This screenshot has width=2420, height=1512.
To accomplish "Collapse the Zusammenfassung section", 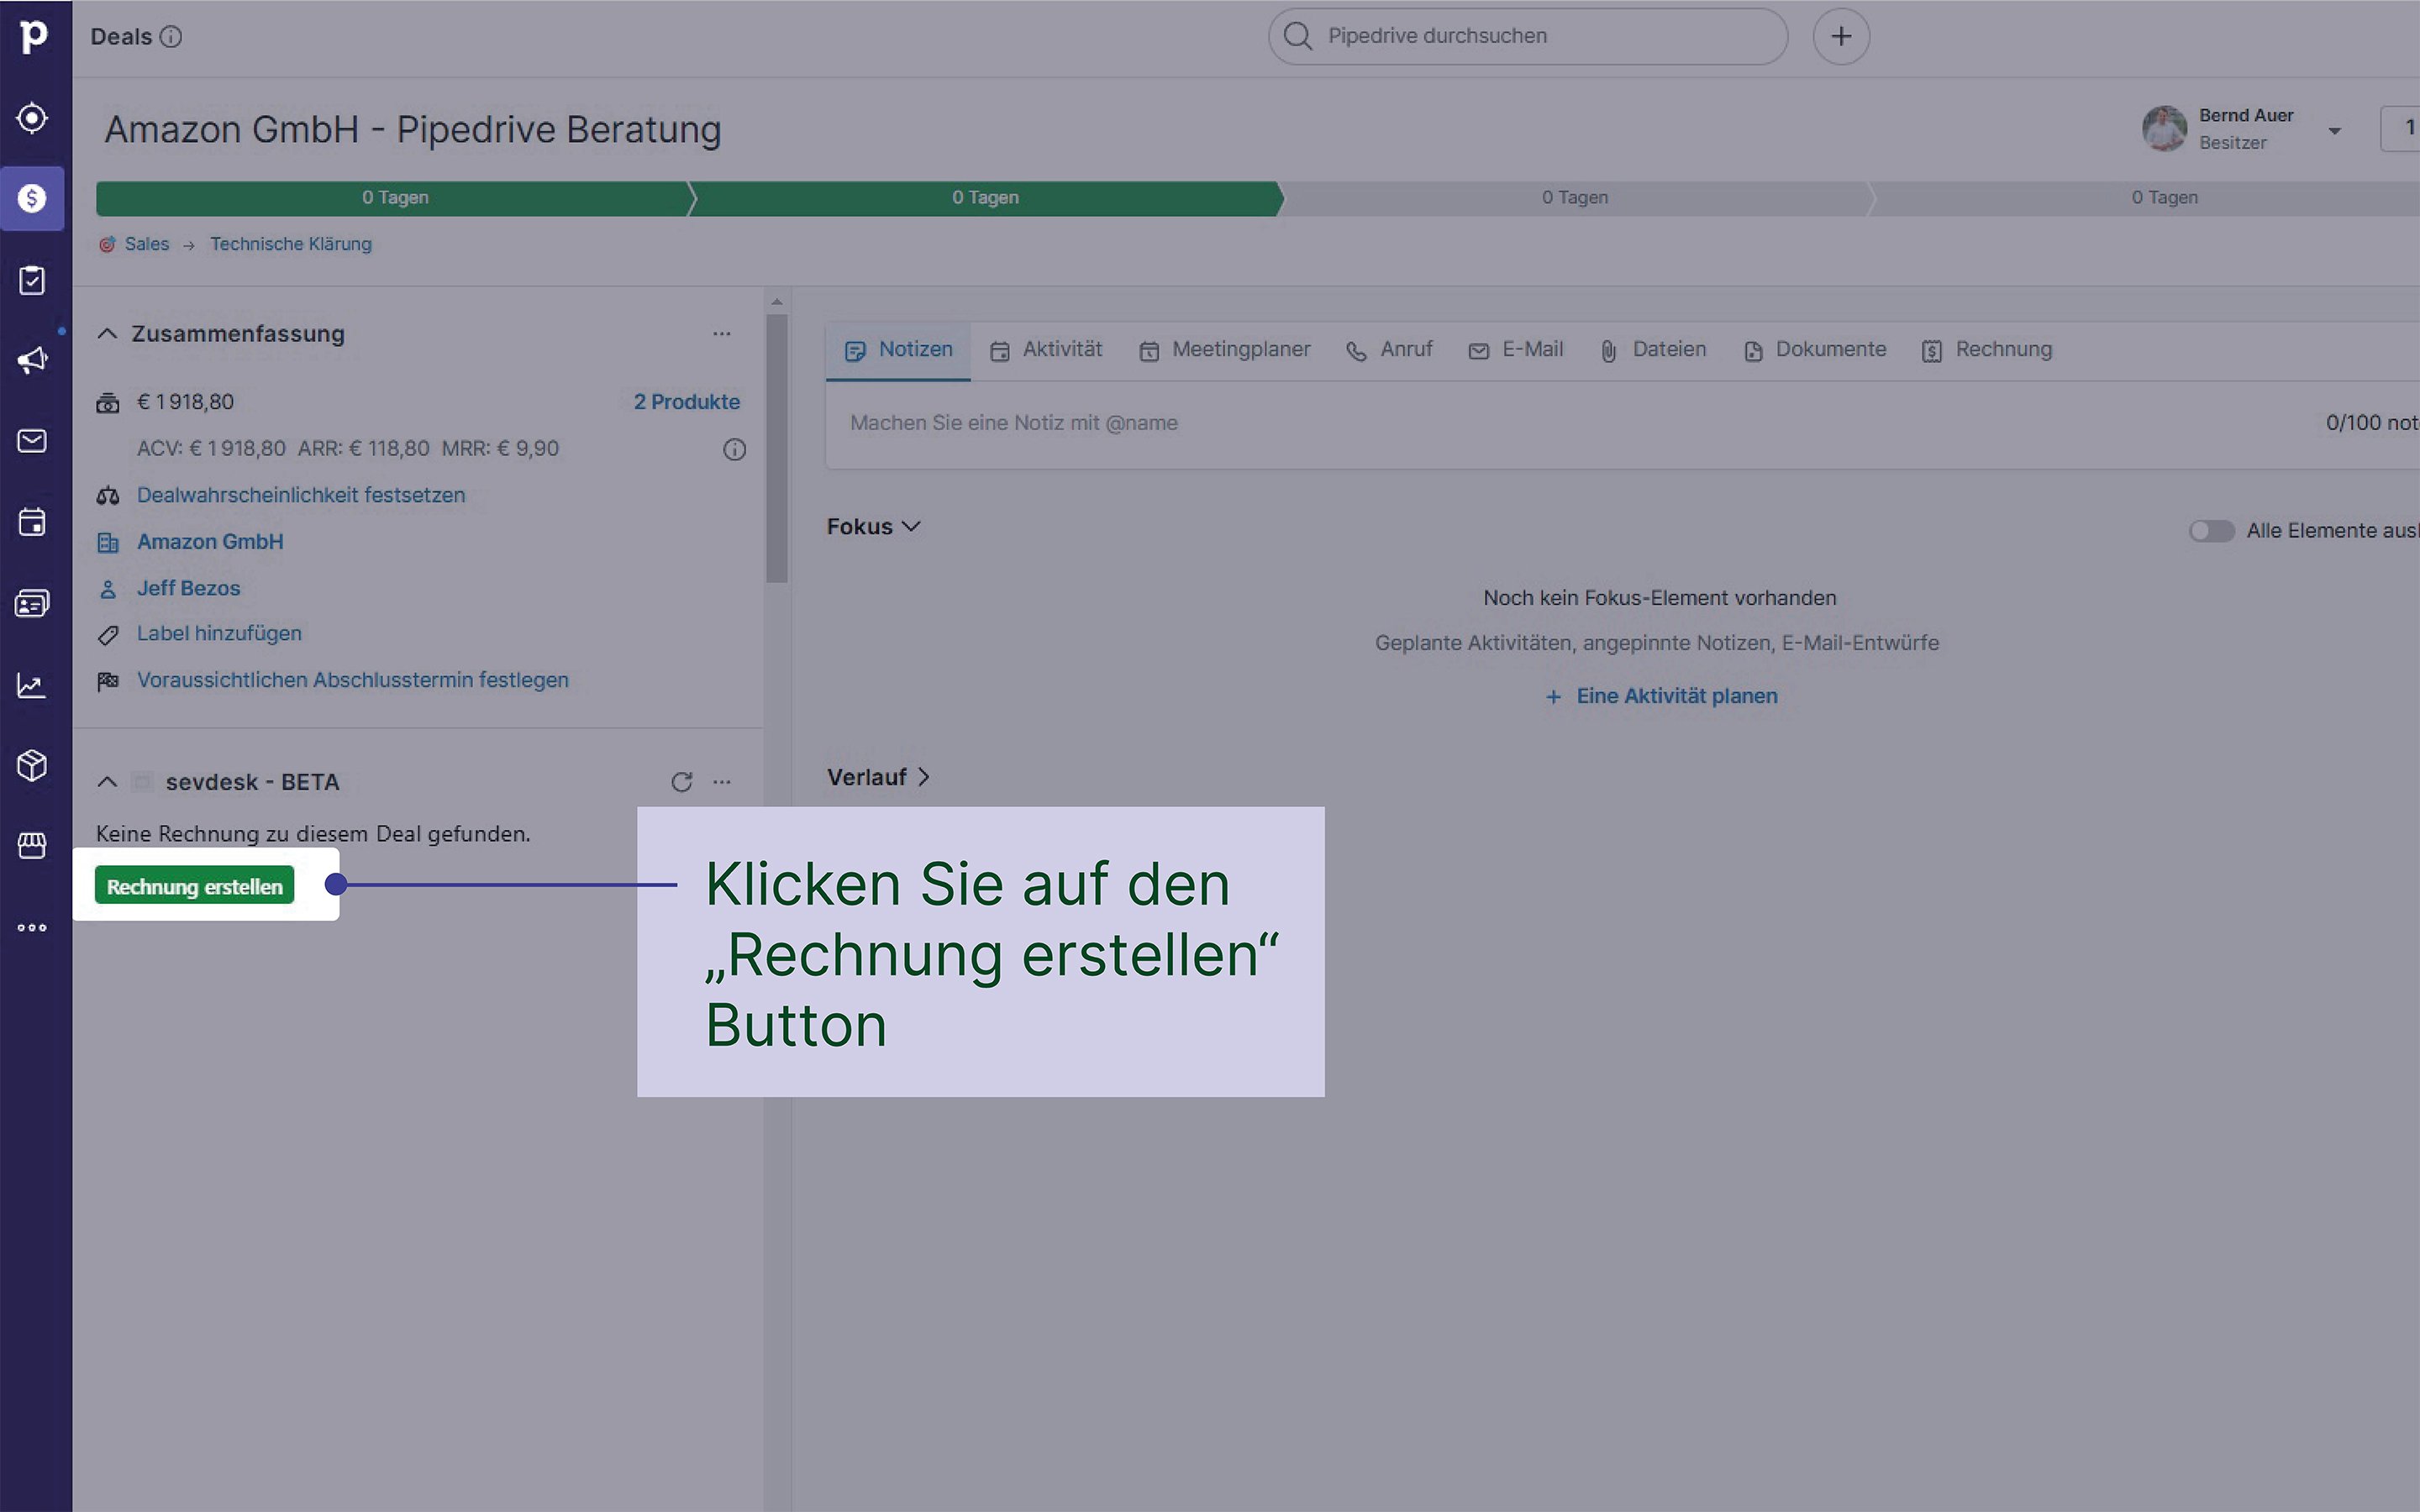I will [108, 333].
